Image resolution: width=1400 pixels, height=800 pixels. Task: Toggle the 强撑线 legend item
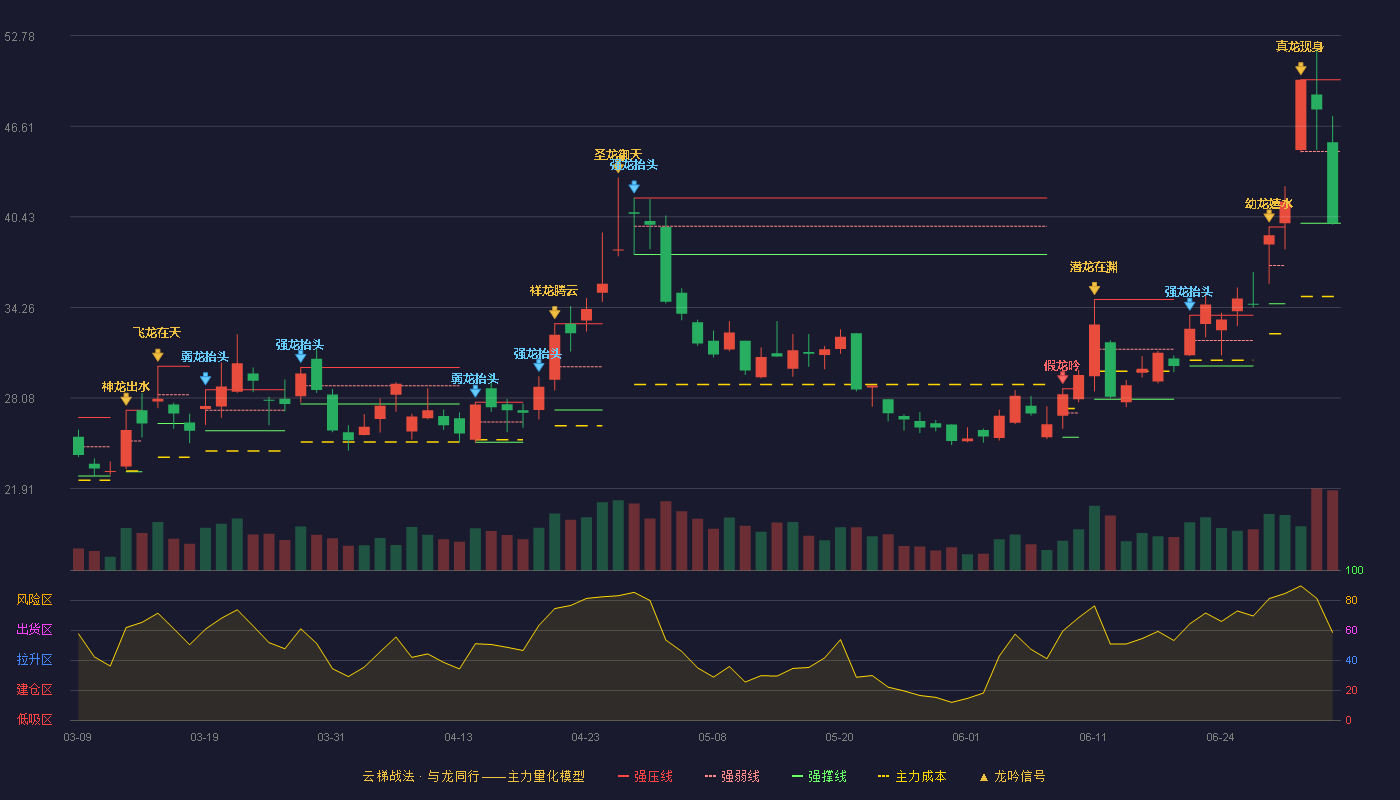coord(819,776)
